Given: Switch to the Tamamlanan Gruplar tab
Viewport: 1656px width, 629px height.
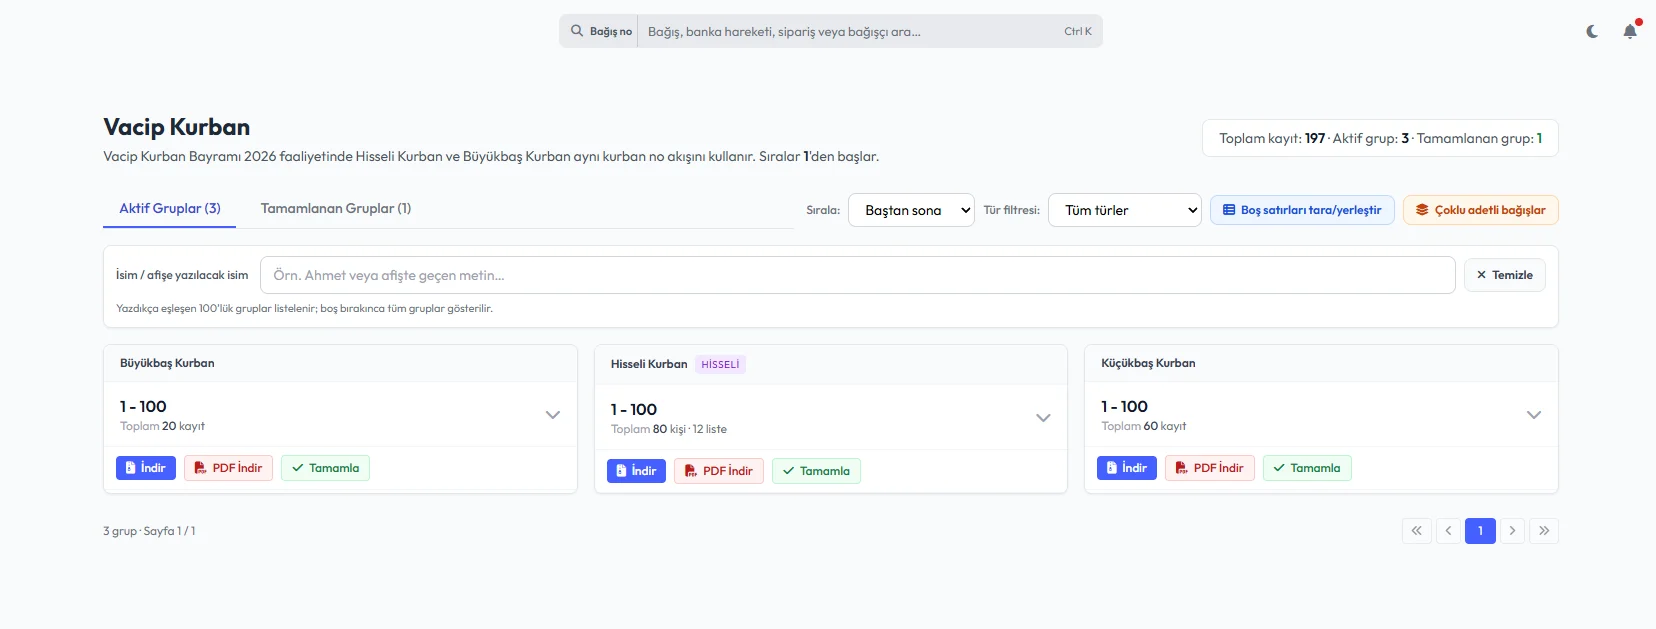Looking at the screenshot, I should 336,208.
